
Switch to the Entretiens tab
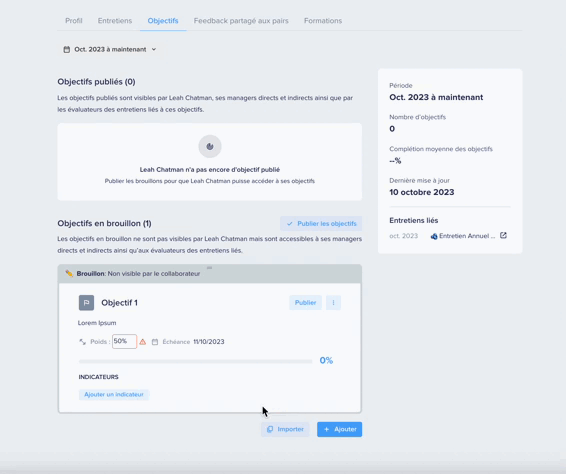click(115, 21)
